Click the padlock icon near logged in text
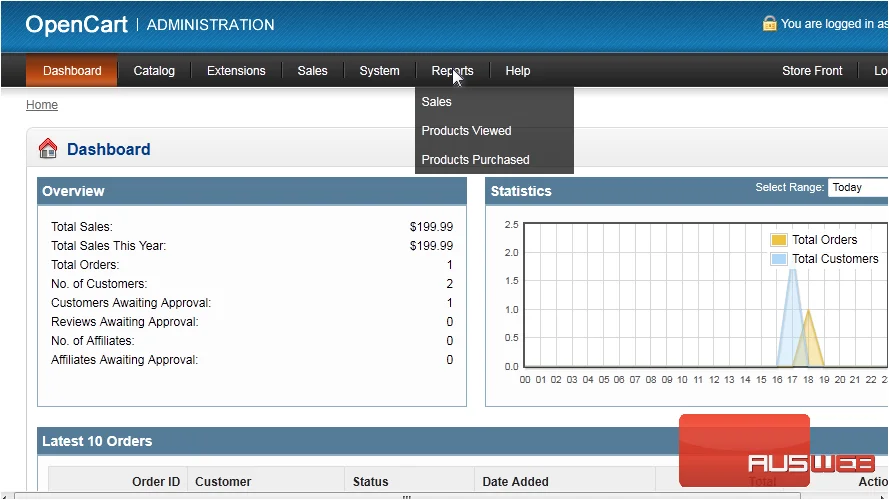 (769, 23)
